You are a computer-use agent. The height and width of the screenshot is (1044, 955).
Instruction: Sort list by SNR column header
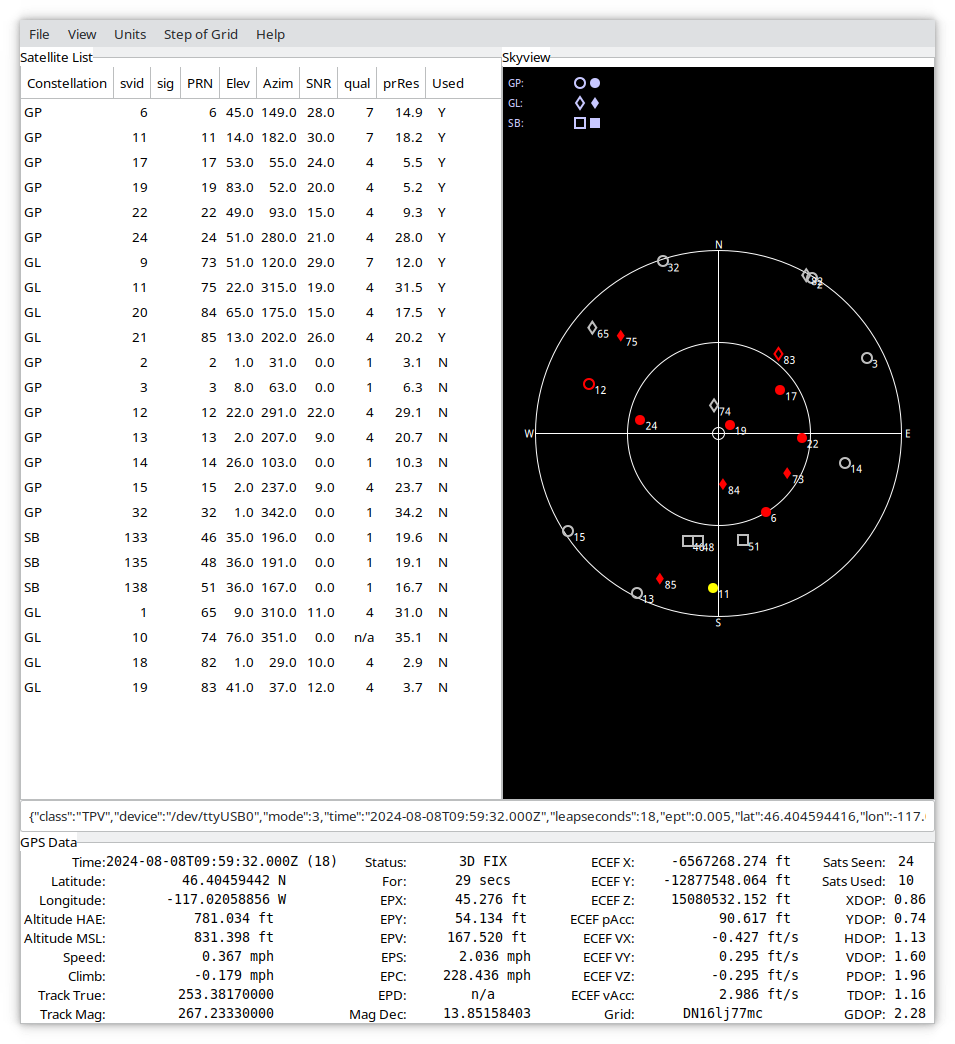318,83
